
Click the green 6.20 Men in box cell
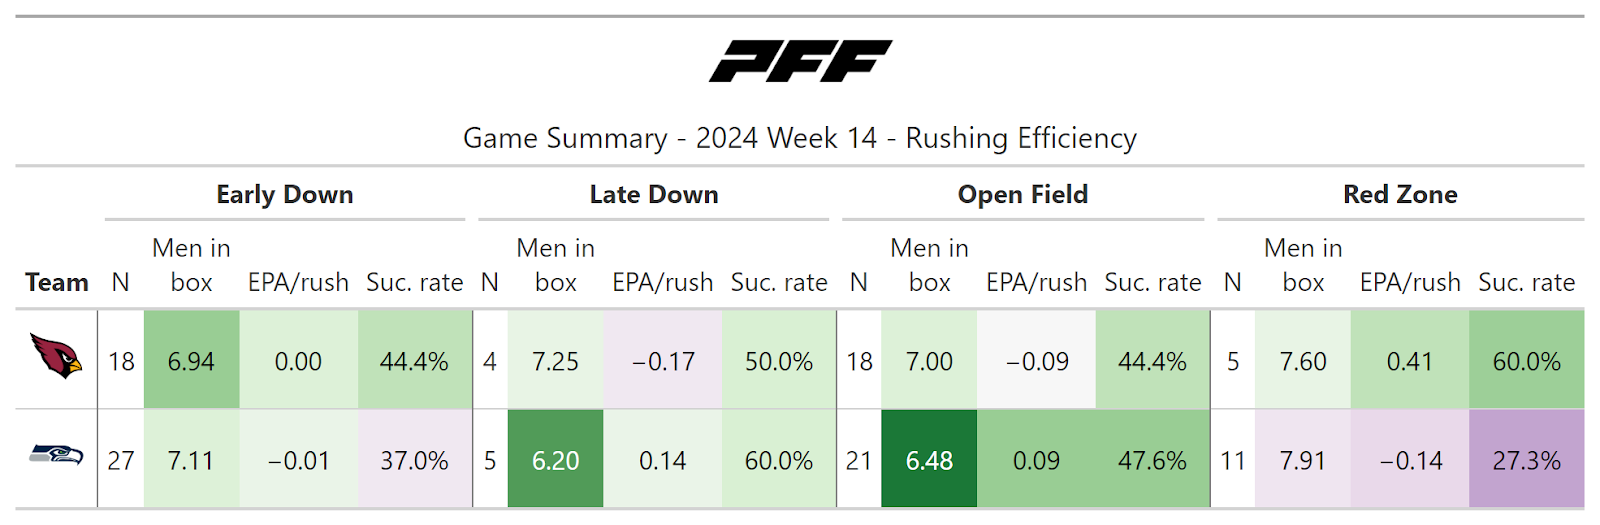tap(555, 460)
